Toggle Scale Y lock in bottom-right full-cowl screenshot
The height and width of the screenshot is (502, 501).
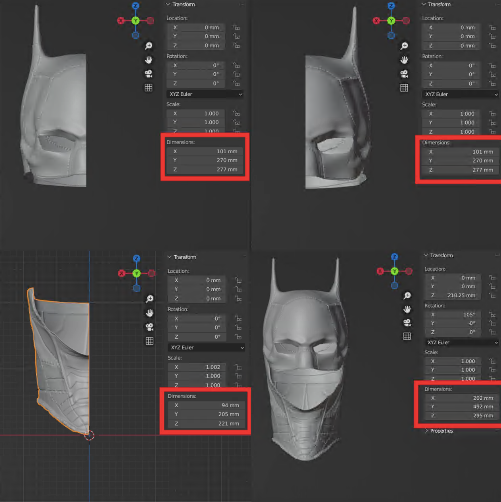pyautogui.click(x=493, y=370)
